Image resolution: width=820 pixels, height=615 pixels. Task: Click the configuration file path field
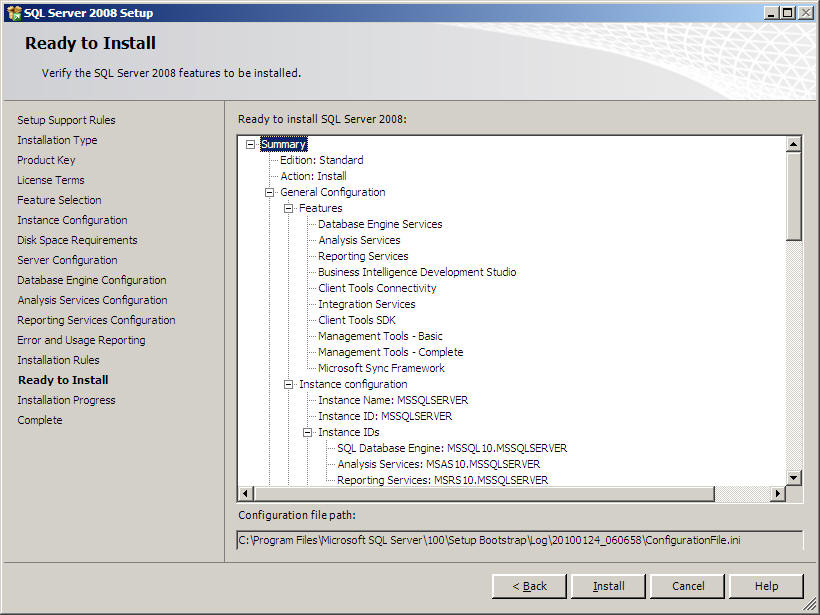coord(520,540)
